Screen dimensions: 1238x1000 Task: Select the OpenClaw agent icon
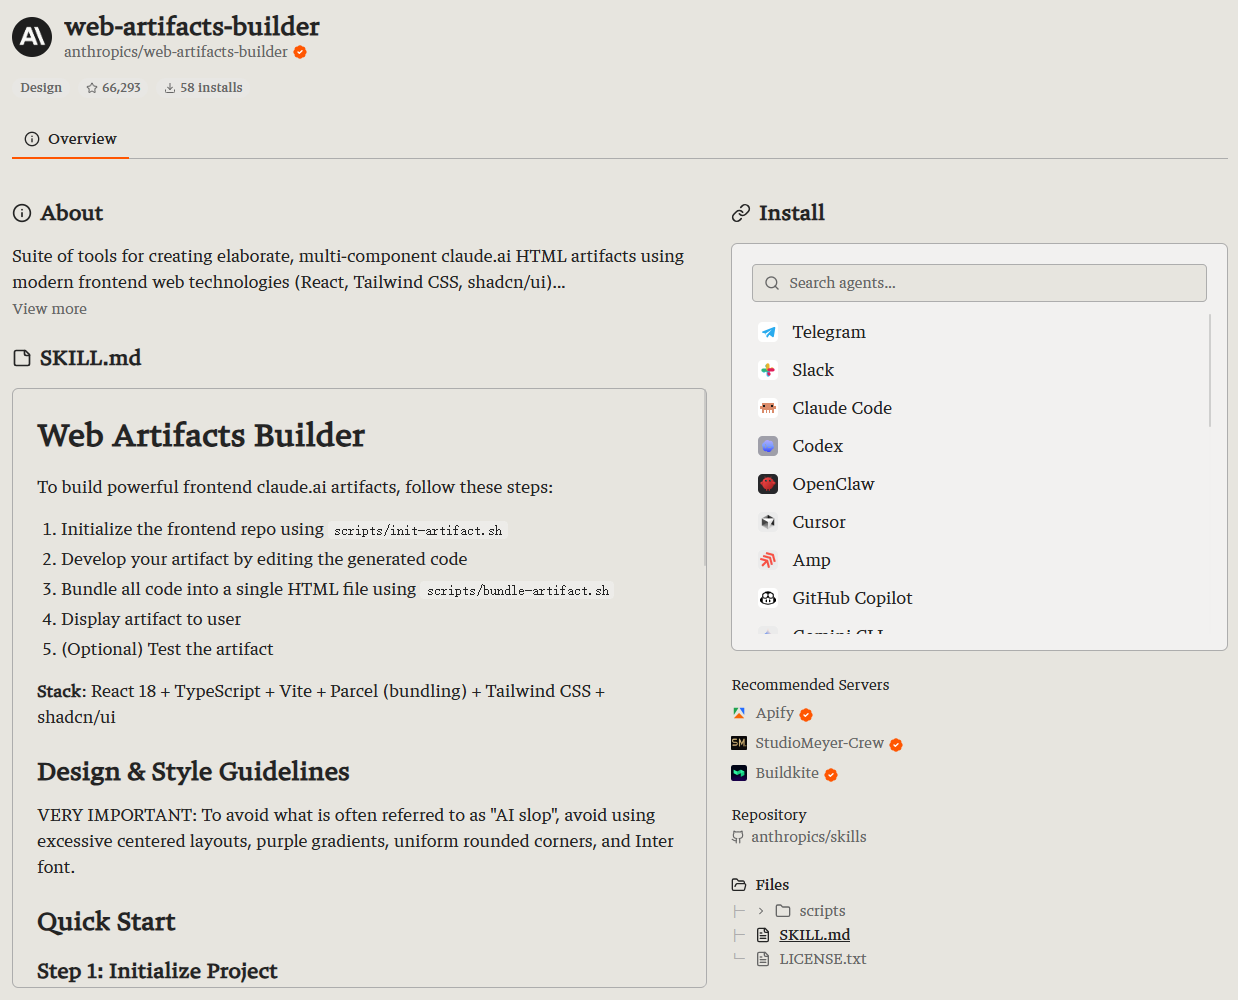click(x=768, y=484)
